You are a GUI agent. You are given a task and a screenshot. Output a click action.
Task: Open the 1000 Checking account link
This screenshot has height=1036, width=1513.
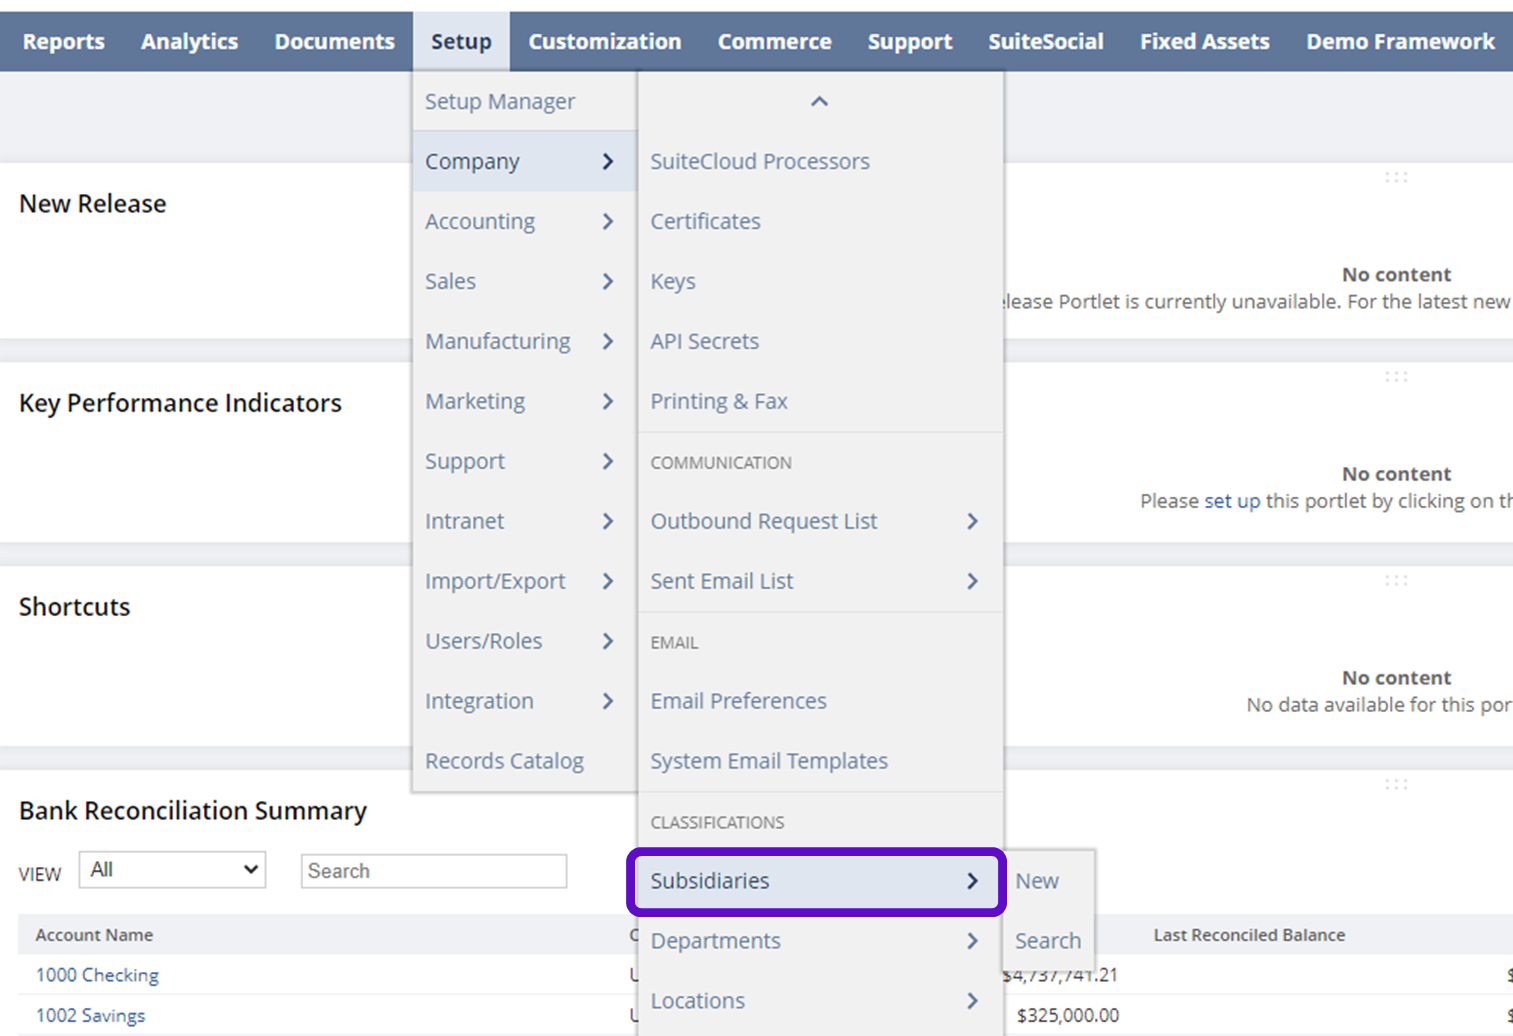tap(97, 975)
